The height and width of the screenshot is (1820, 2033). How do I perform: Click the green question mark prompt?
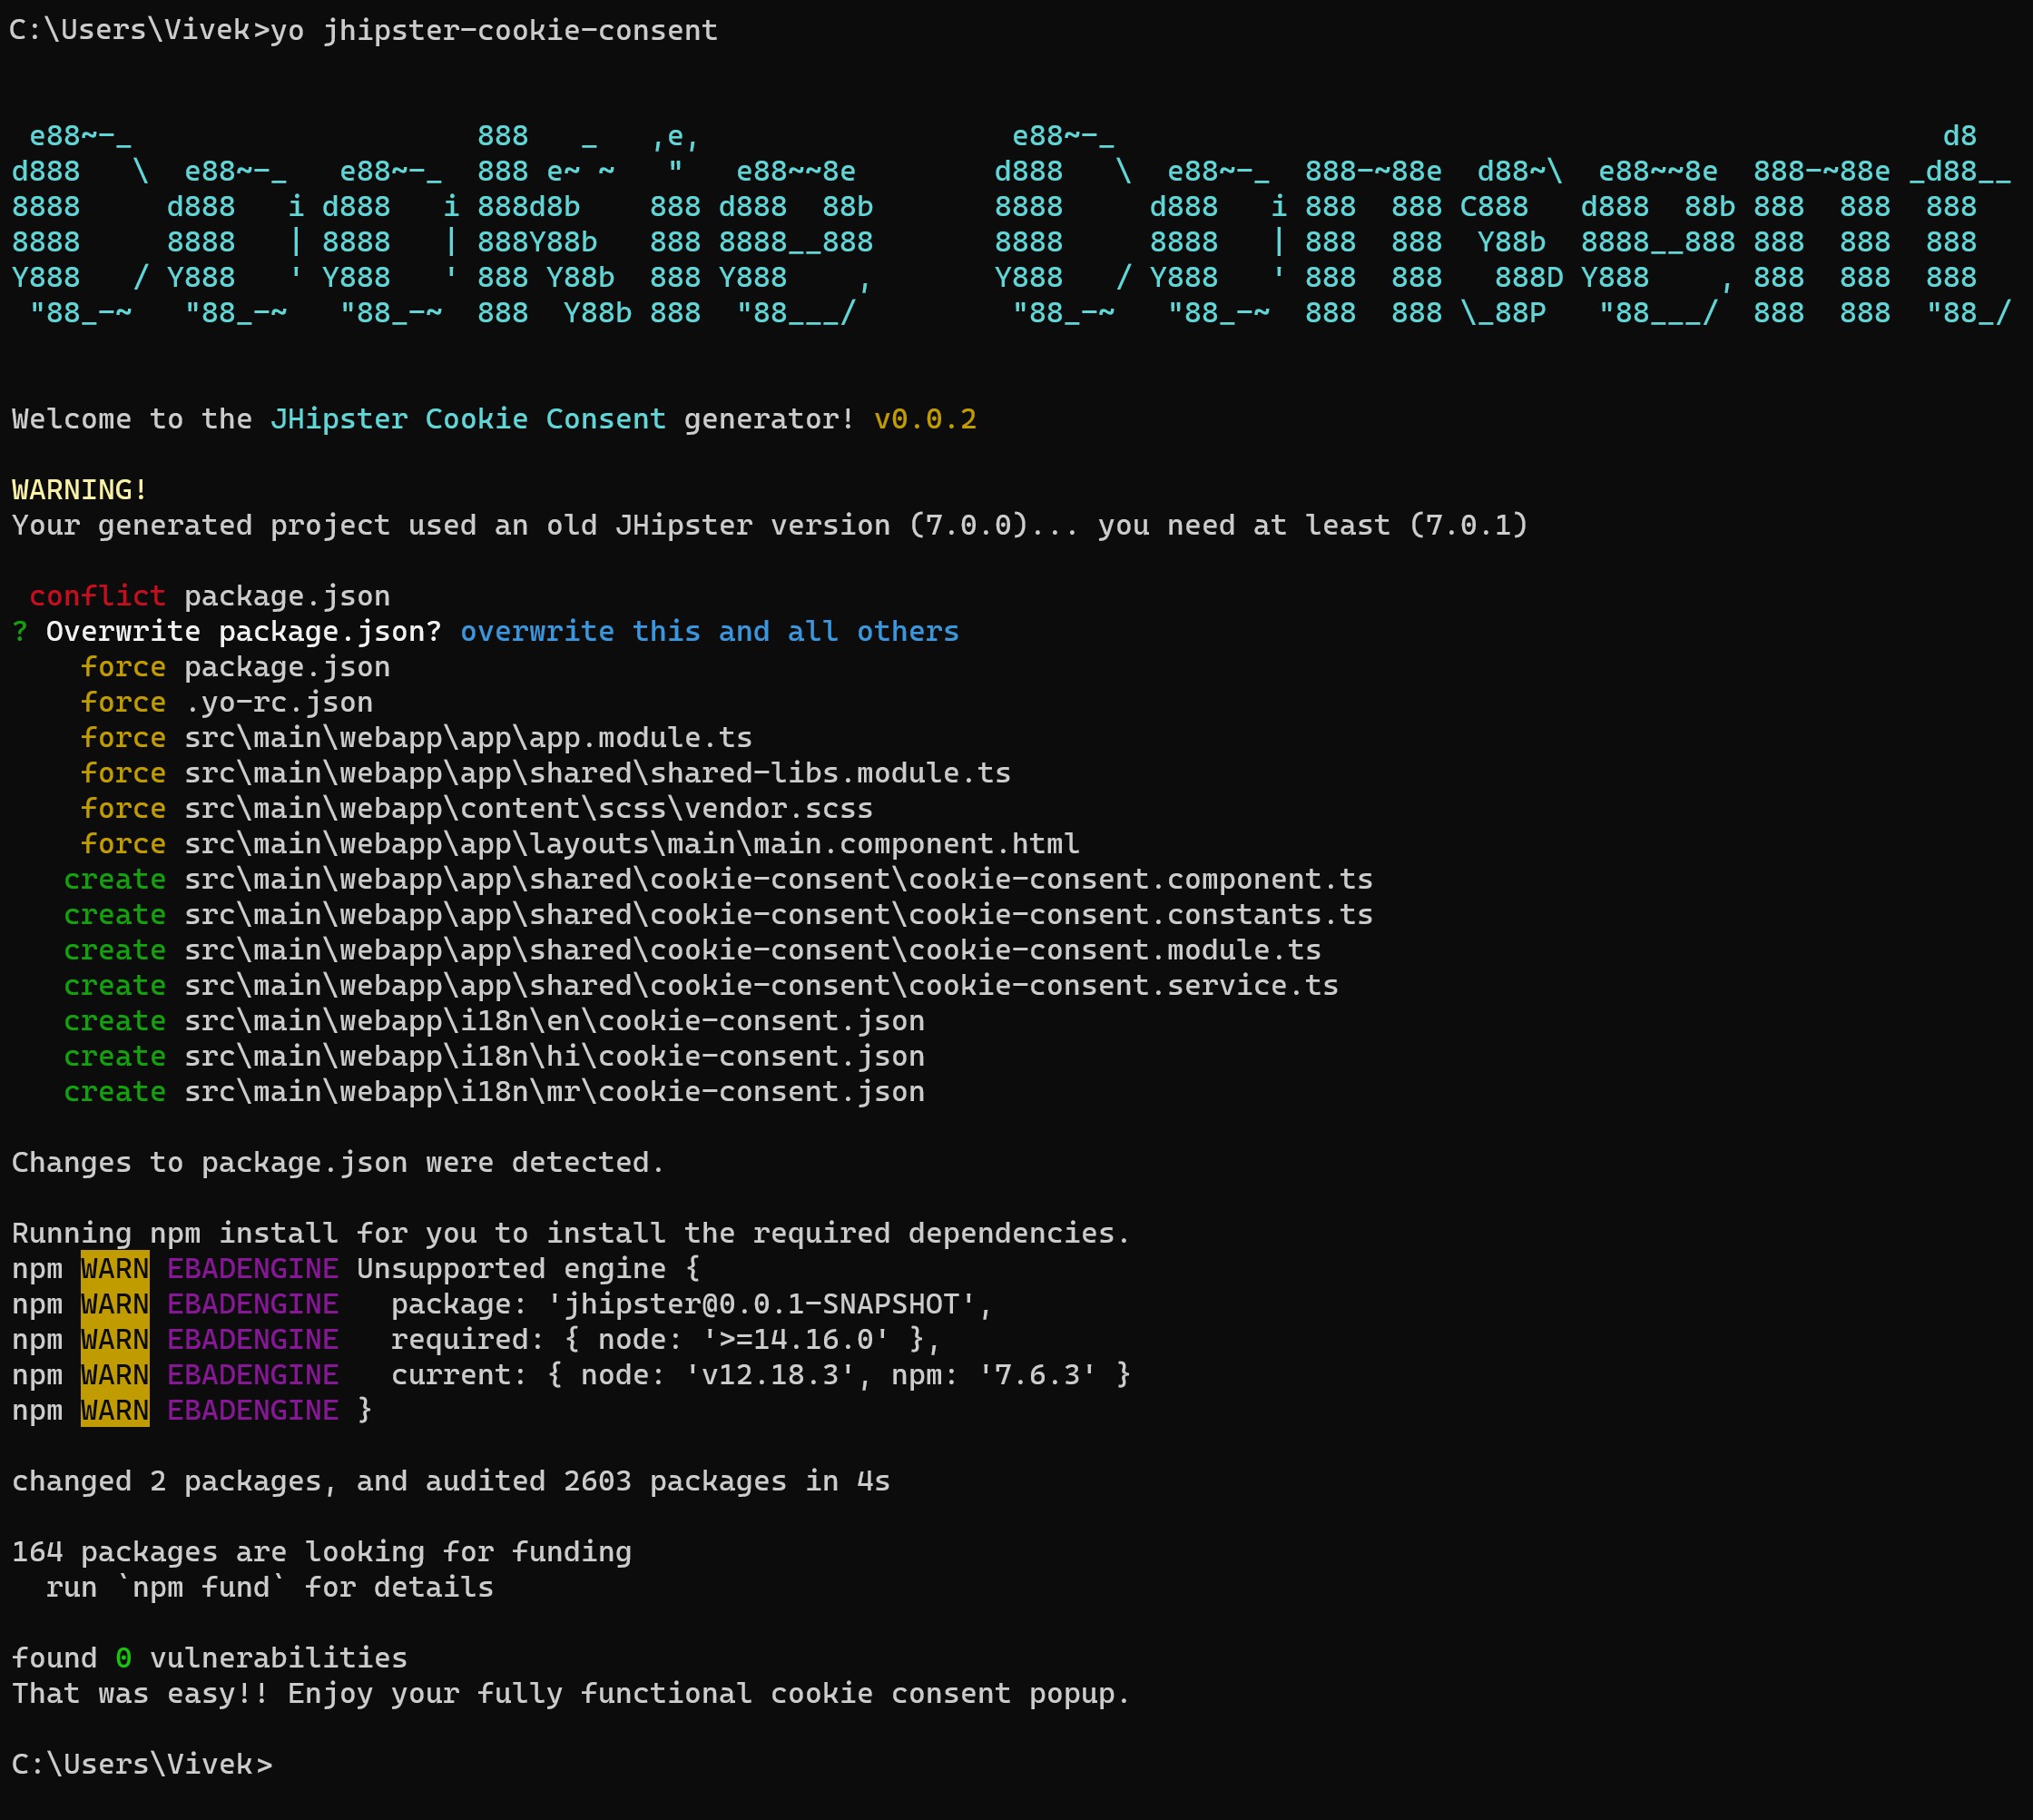click(x=19, y=631)
